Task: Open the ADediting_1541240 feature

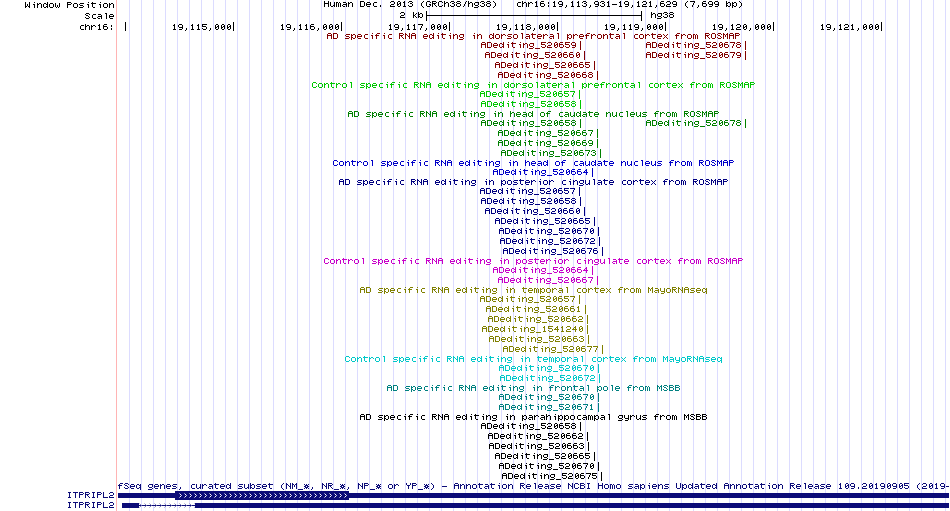Action: coord(533,329)
